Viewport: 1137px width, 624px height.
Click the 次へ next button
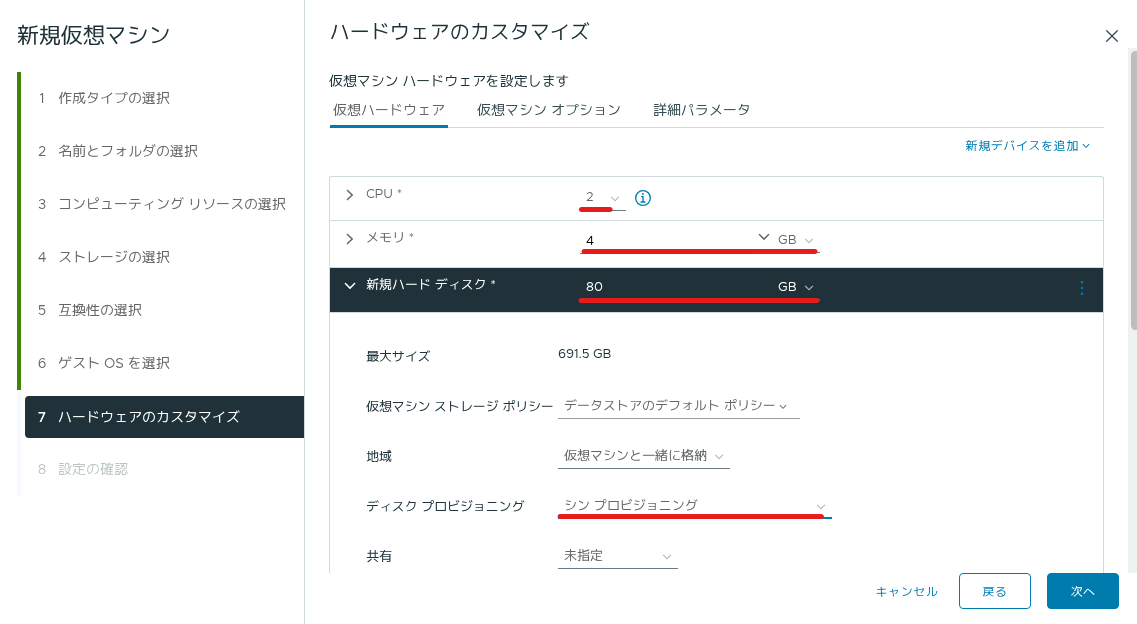click(1082, 591)
